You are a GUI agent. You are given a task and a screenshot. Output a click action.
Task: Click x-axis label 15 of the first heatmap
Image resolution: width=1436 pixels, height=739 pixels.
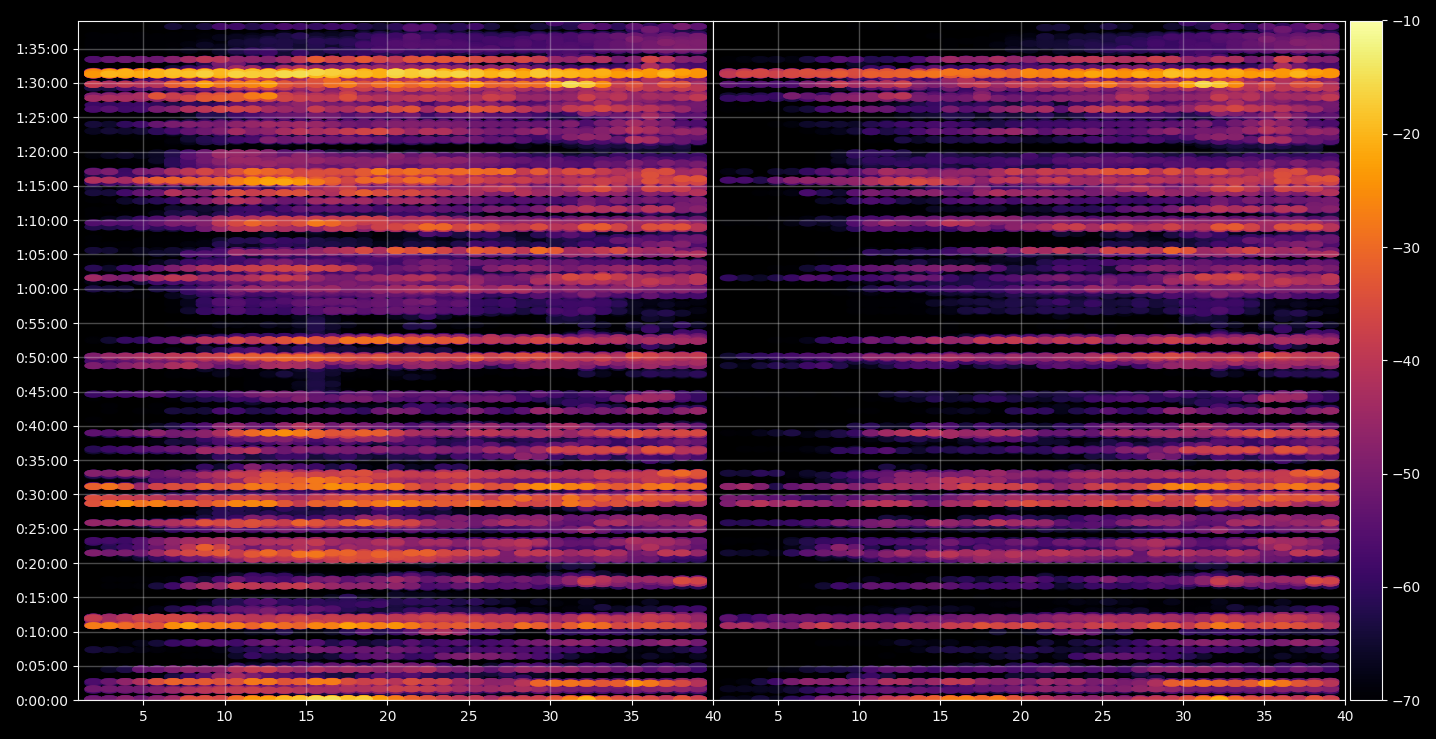click(x=306, y=716)
